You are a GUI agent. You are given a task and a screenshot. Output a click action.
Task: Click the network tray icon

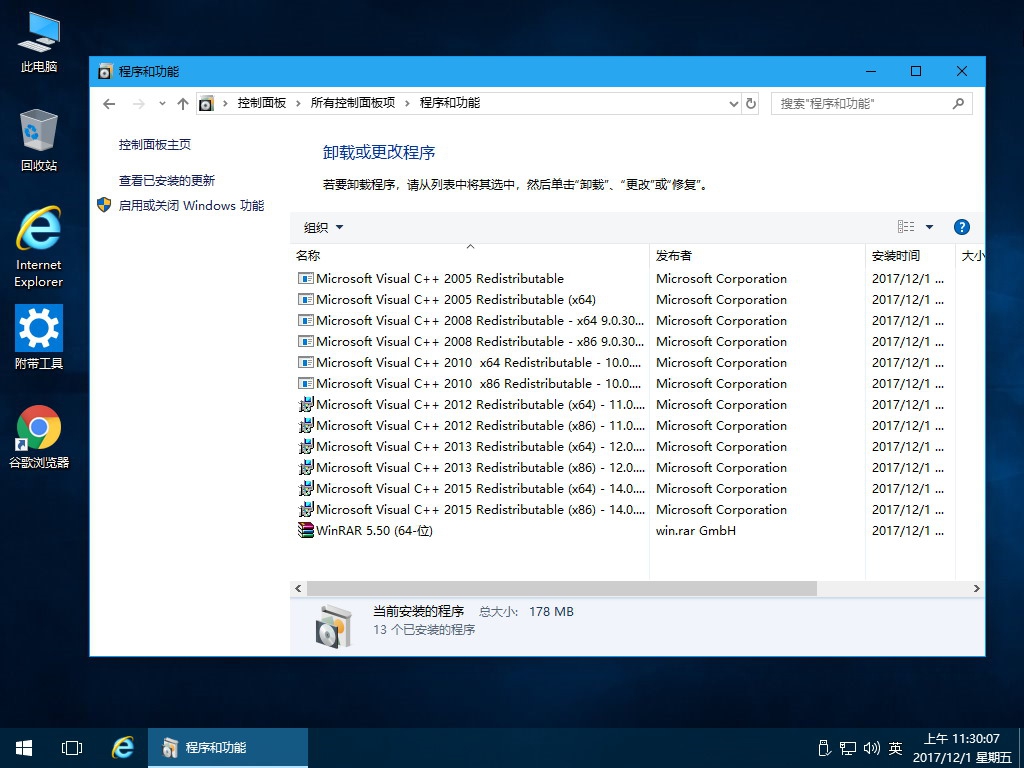[x=848, y=748]
